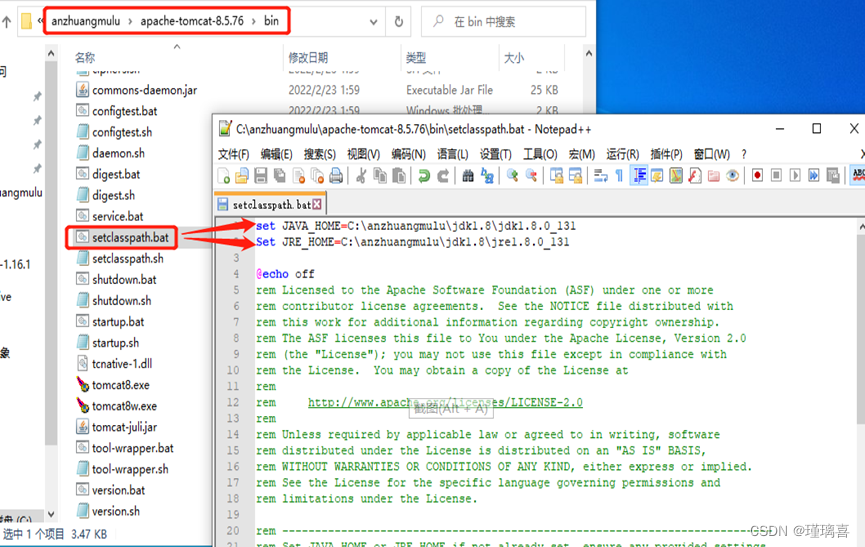Toggle the function list panel icon
865x547 pixels.
point(695,176)
